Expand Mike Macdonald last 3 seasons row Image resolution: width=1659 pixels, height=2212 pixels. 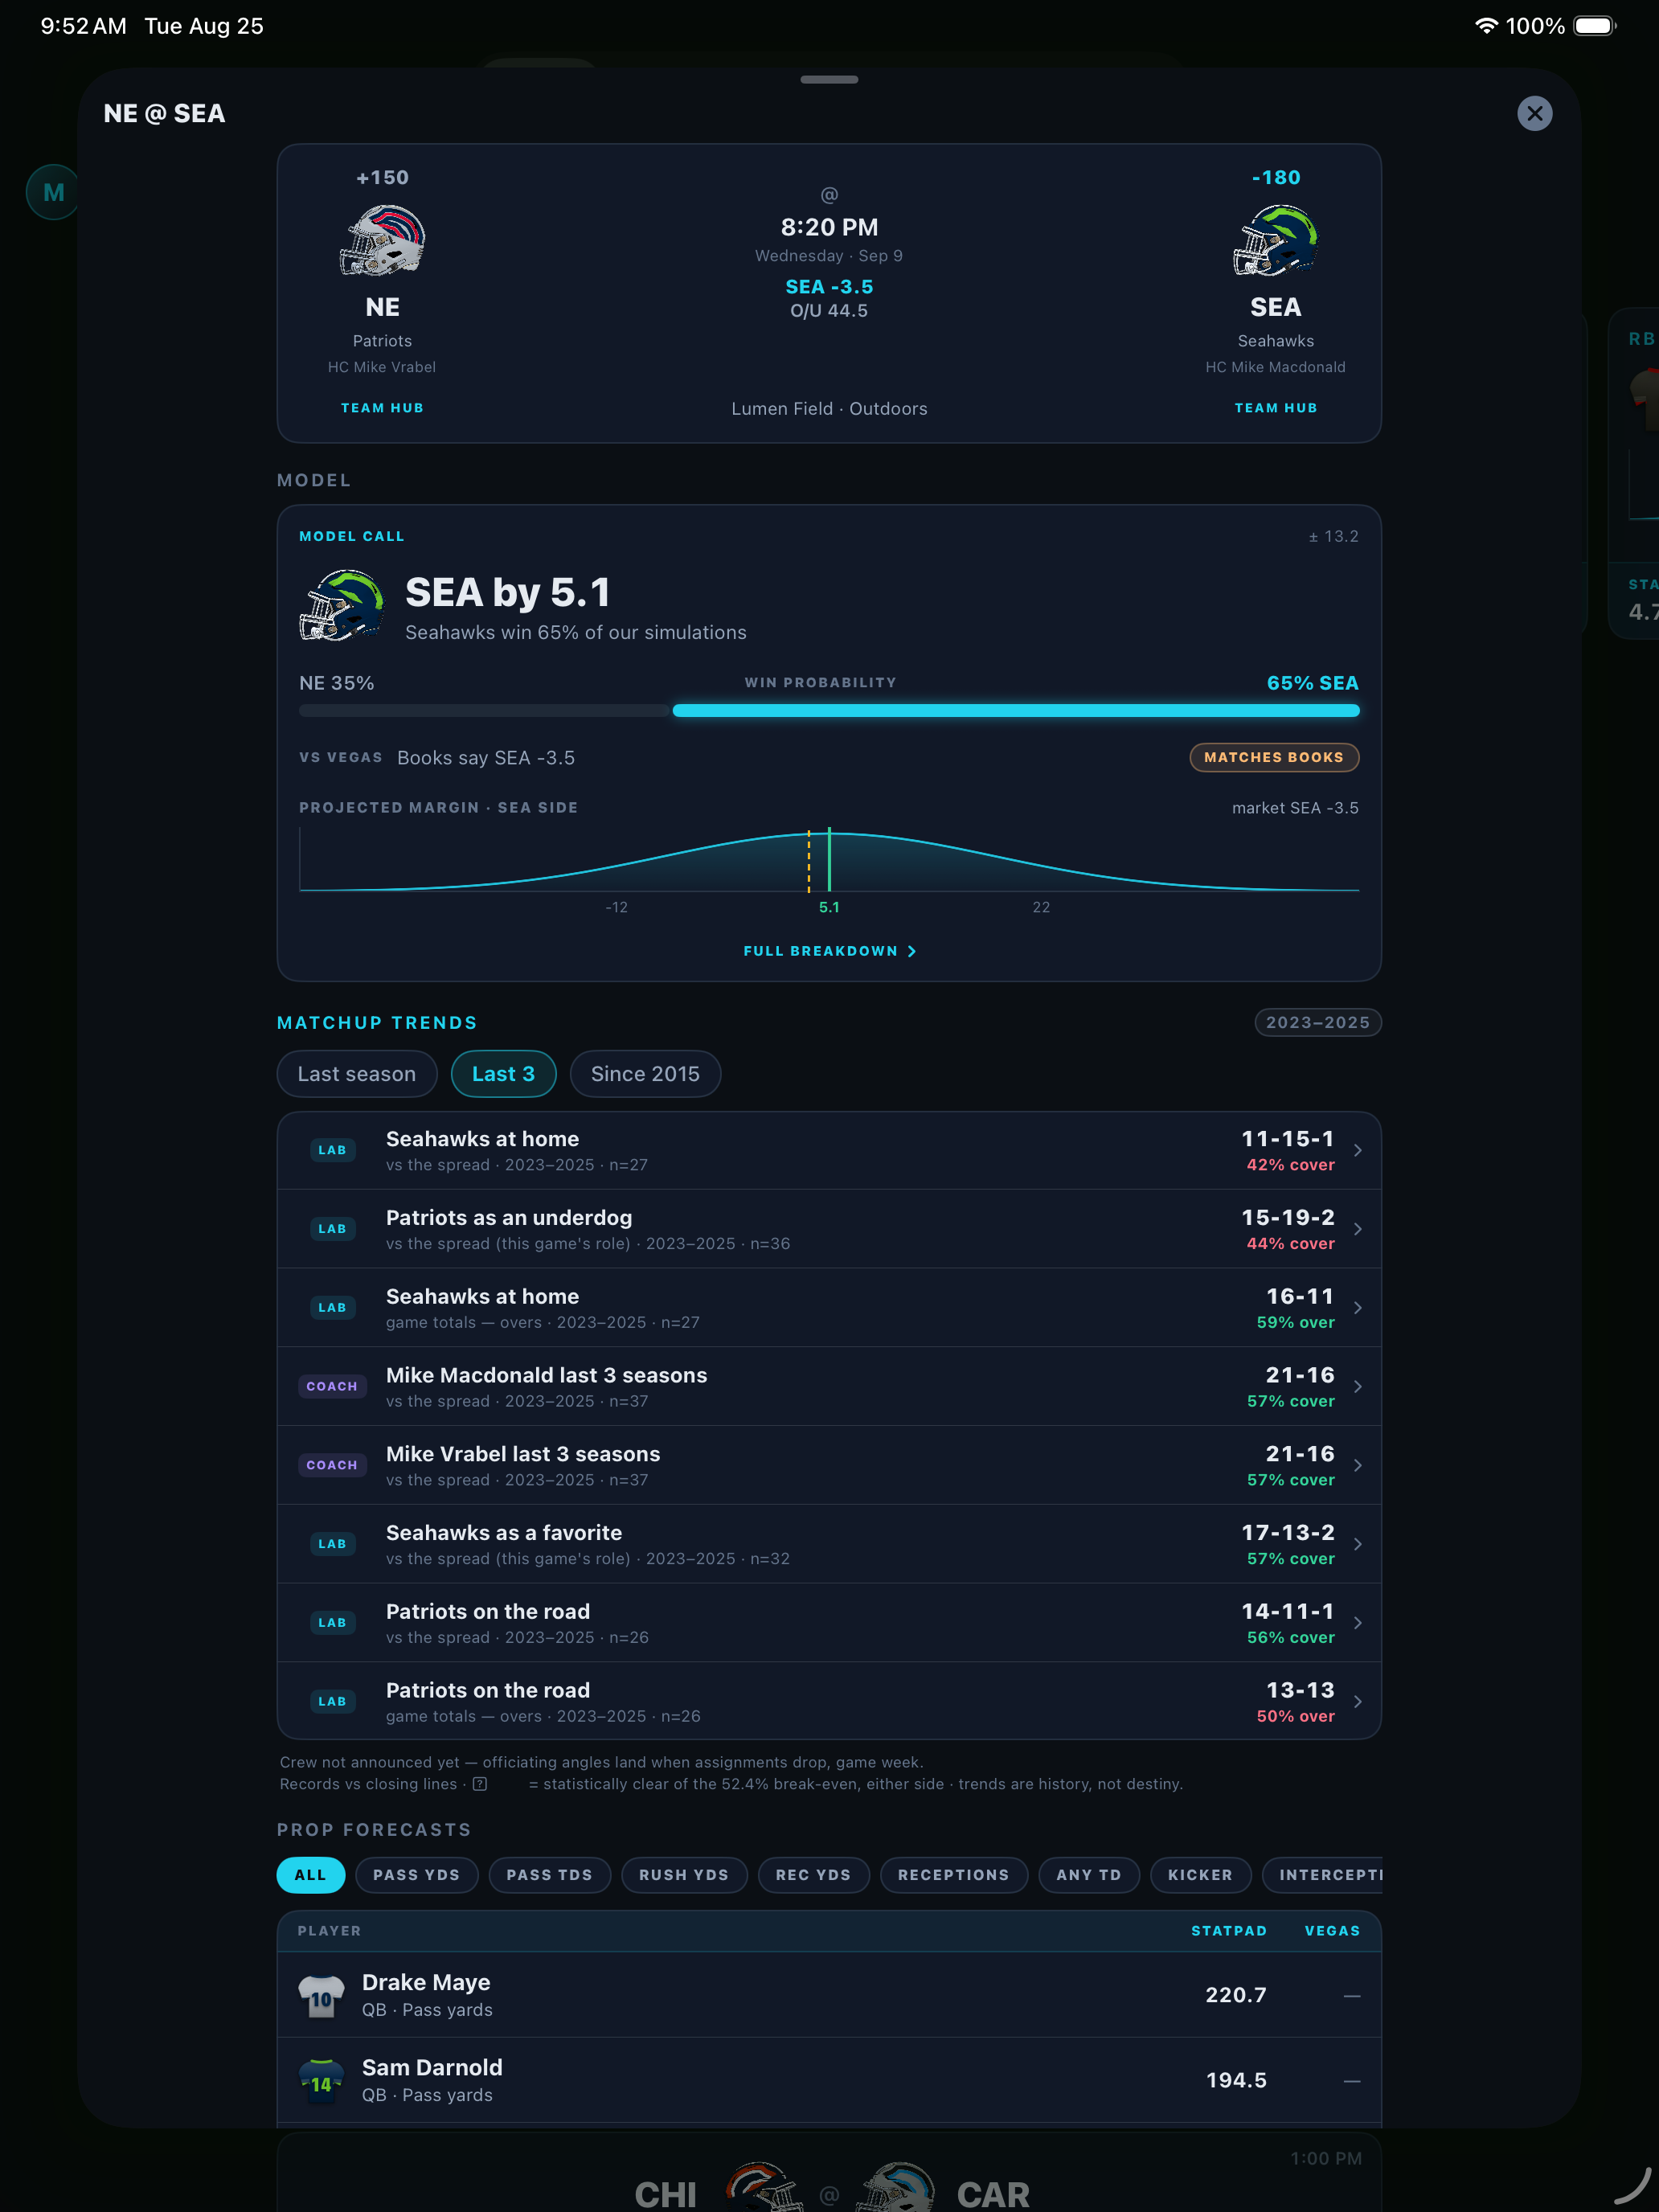(829, 1386)
